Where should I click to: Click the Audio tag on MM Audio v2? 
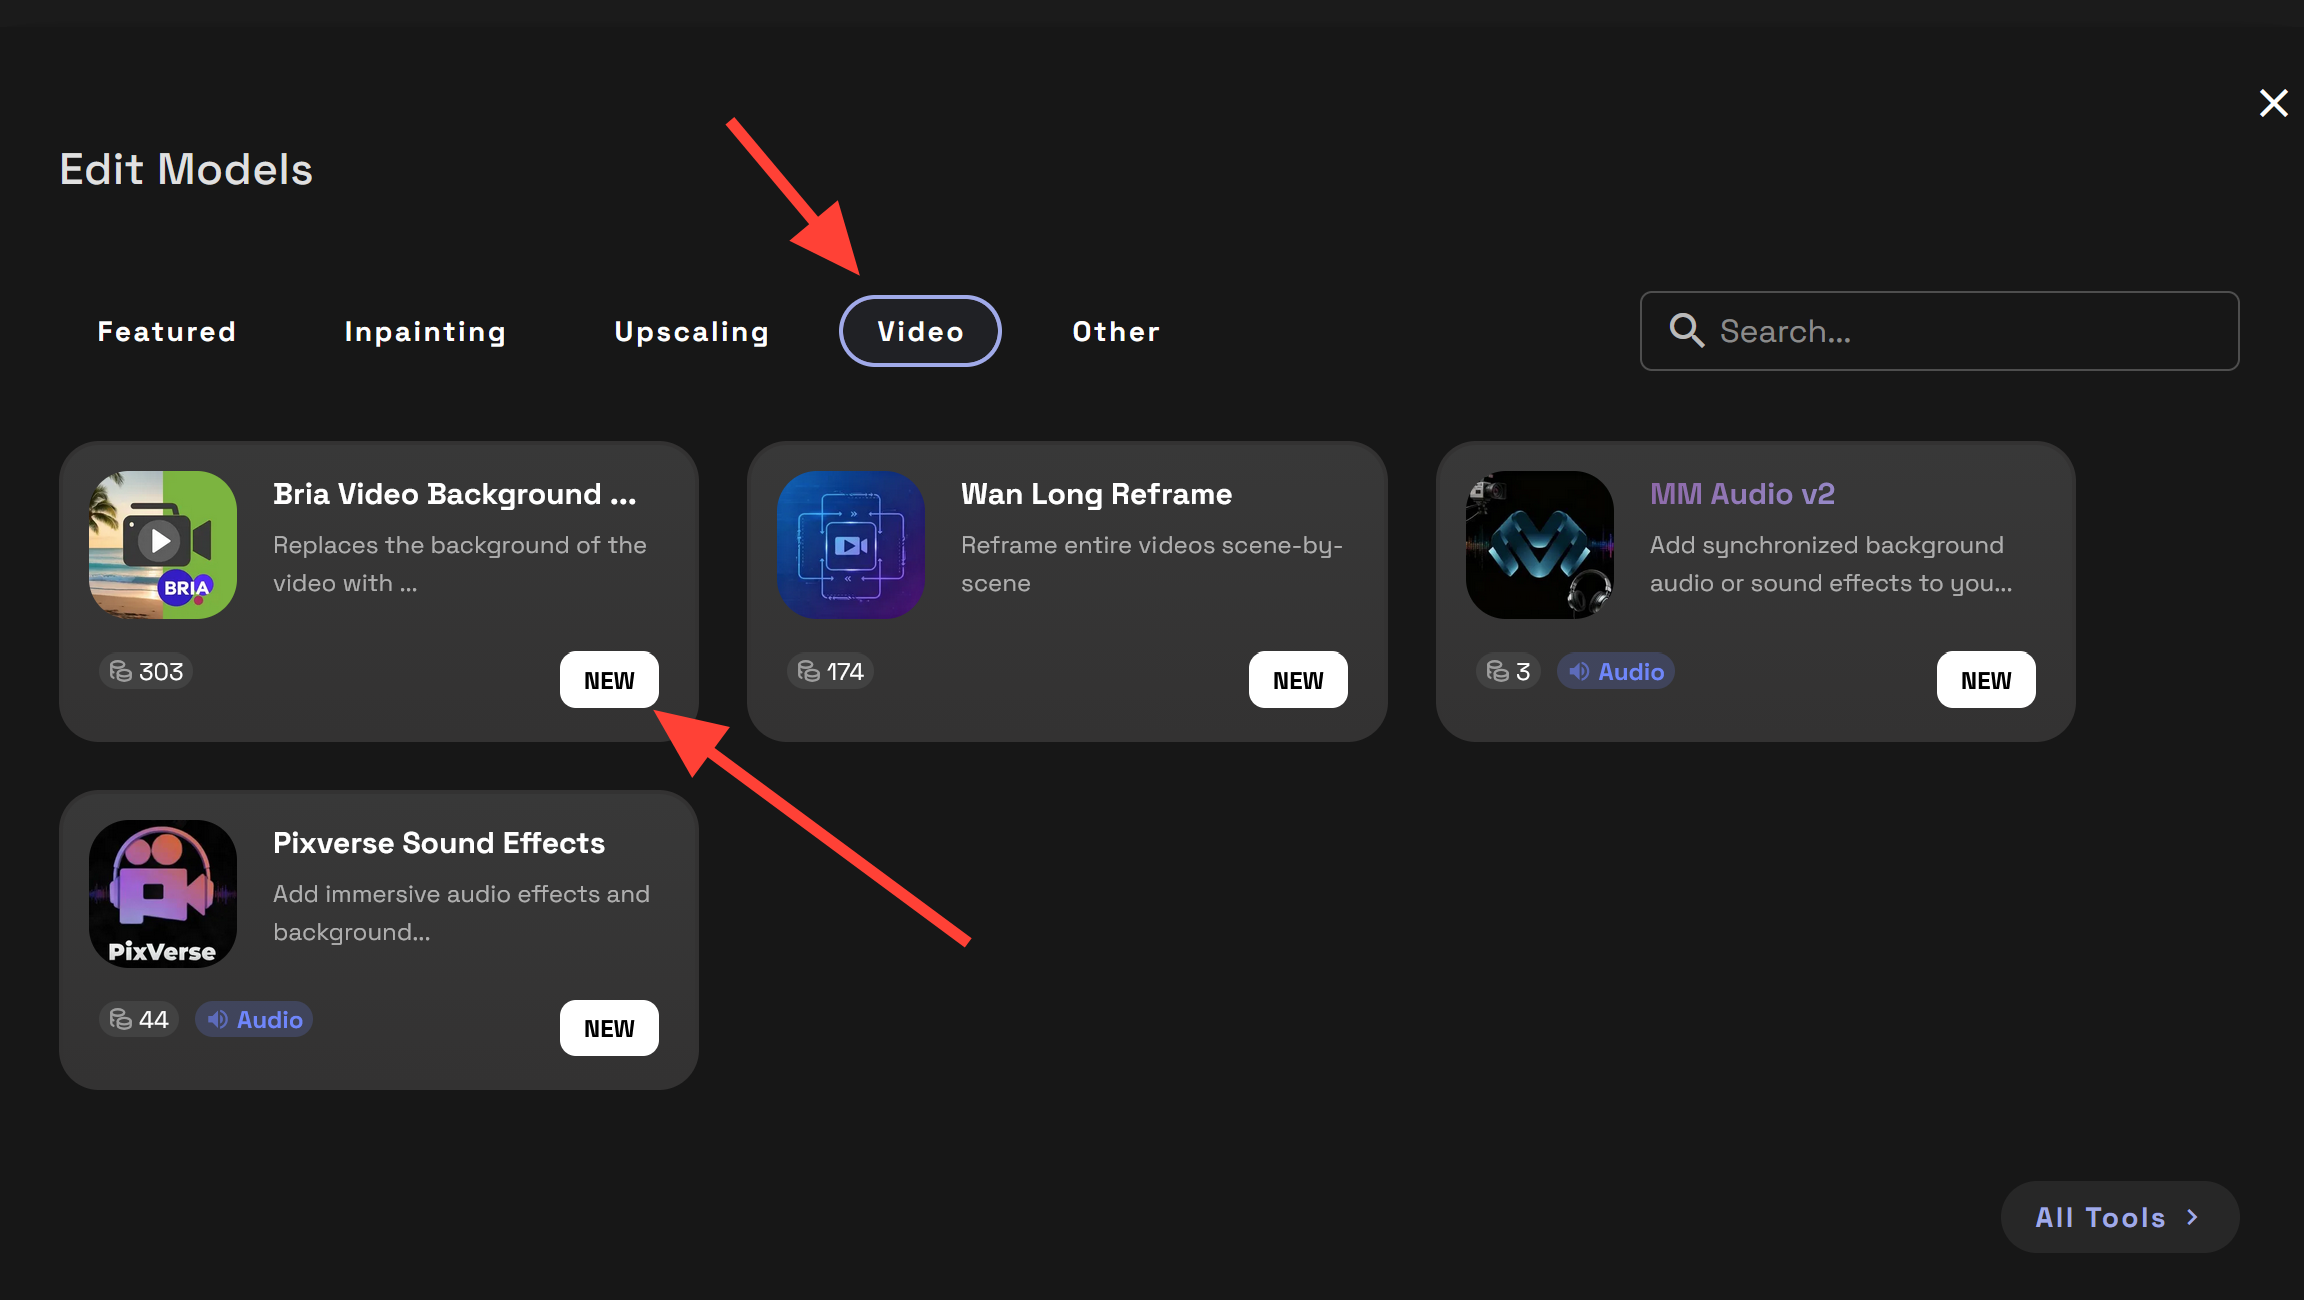1616,671
